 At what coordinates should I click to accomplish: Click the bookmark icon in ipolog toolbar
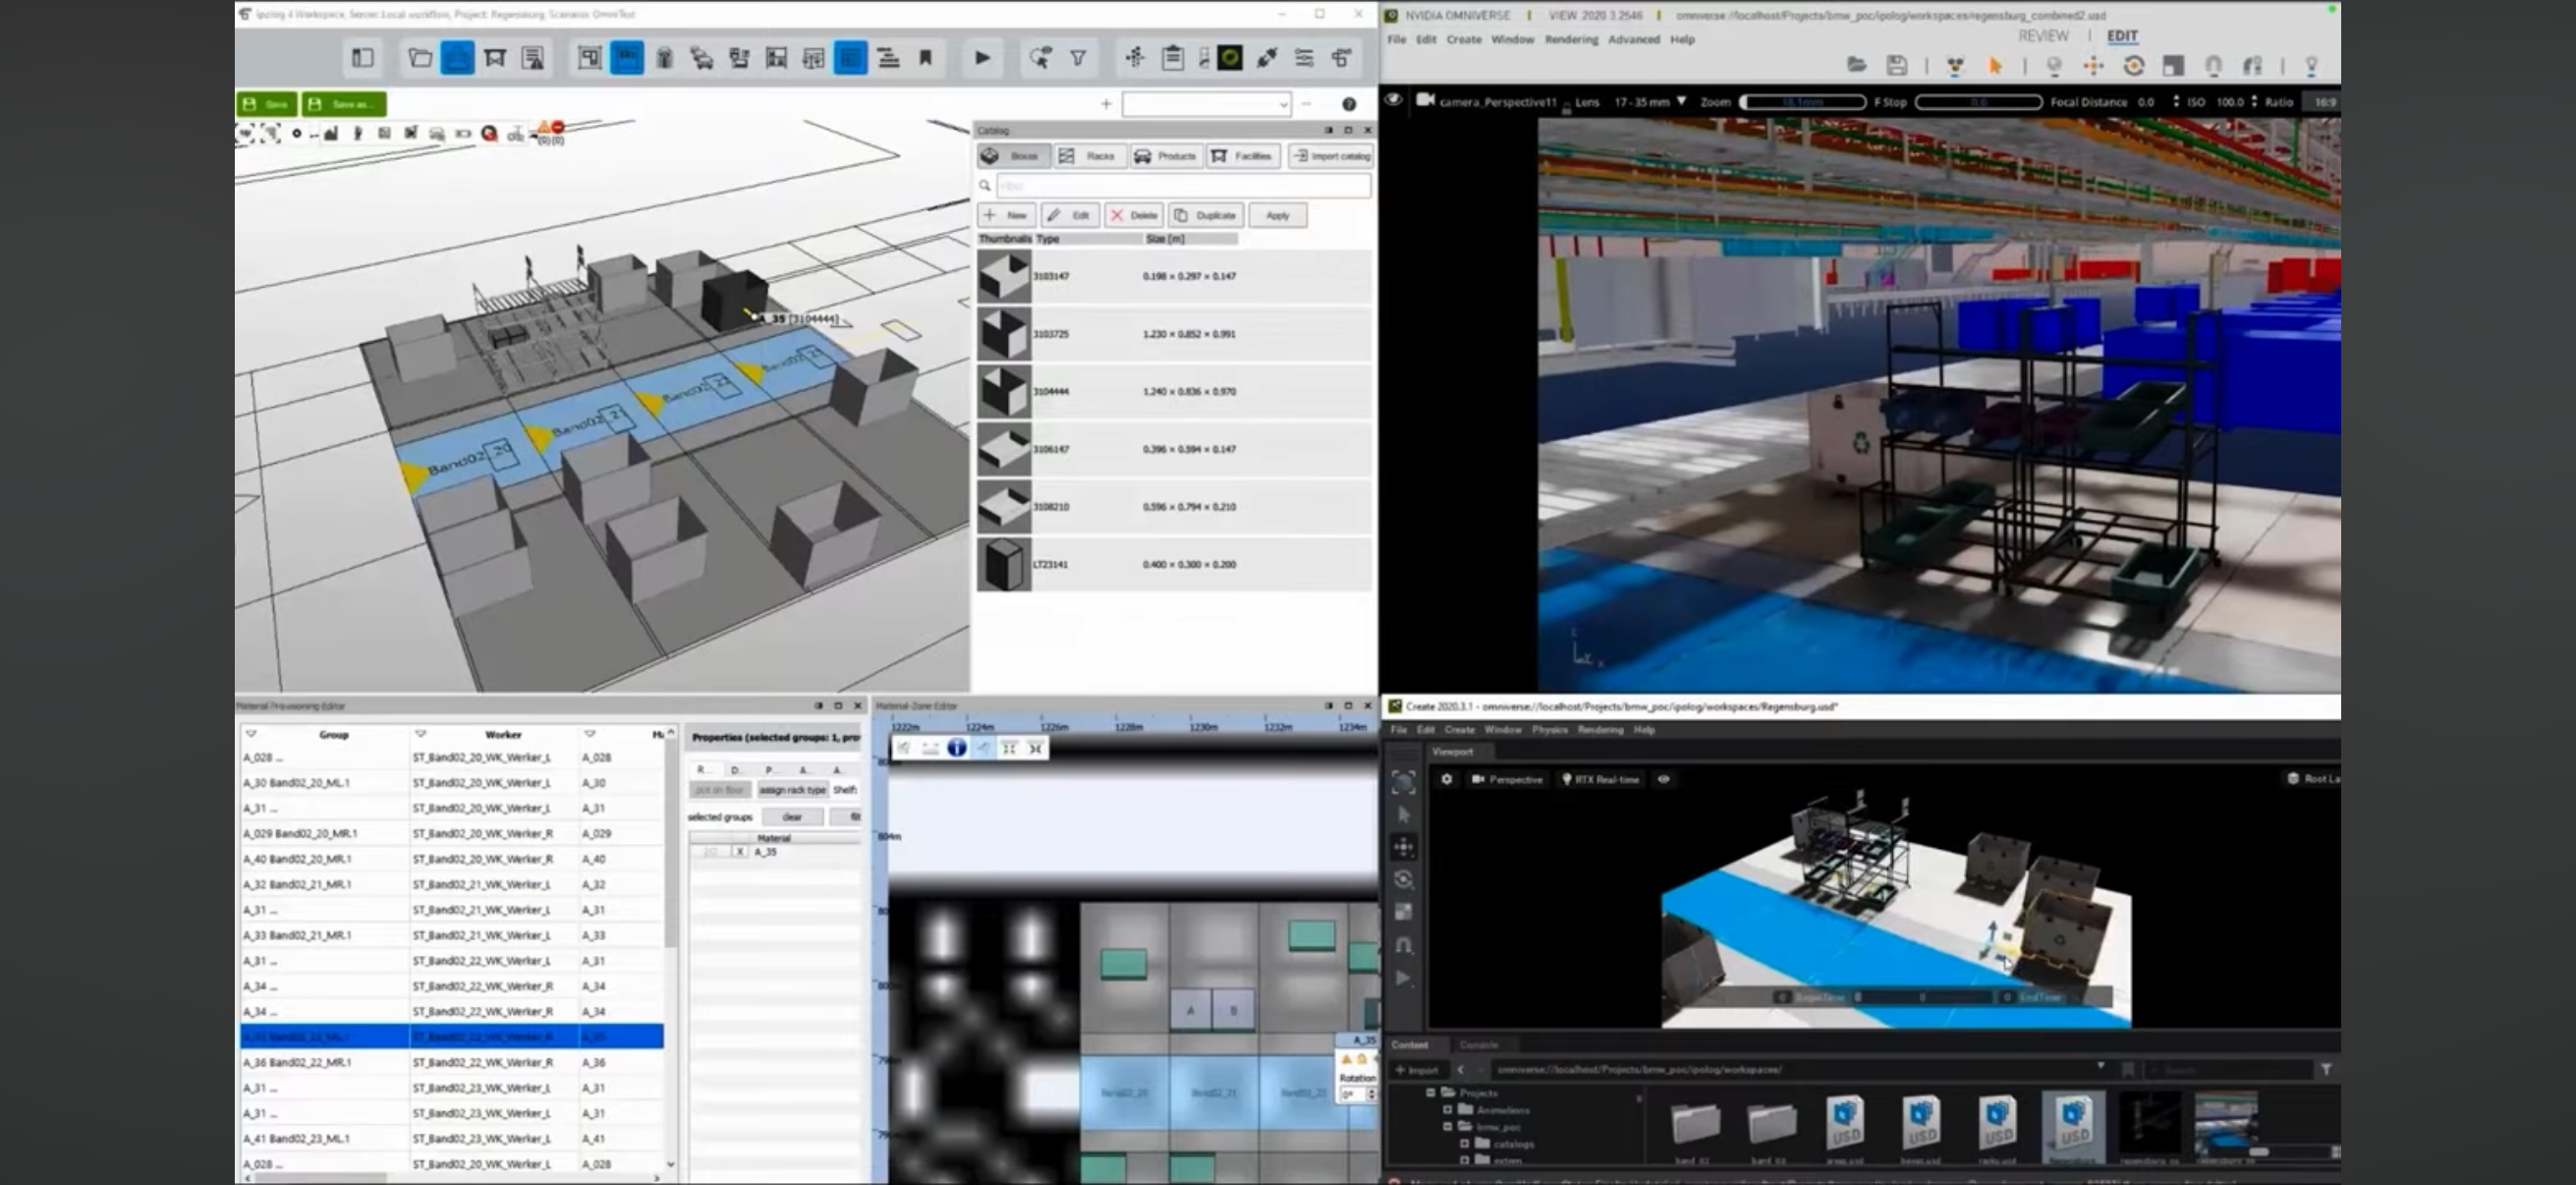926,58
